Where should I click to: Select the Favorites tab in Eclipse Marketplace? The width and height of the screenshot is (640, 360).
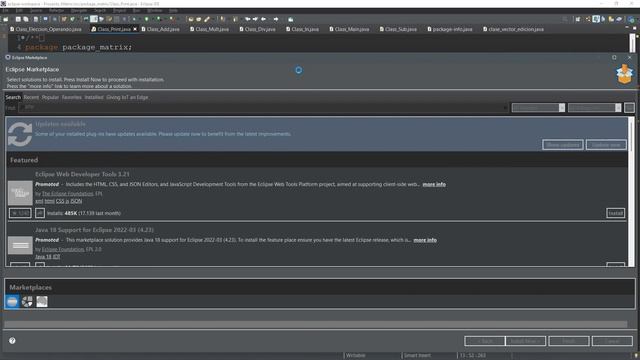click(x=71, y=97)
